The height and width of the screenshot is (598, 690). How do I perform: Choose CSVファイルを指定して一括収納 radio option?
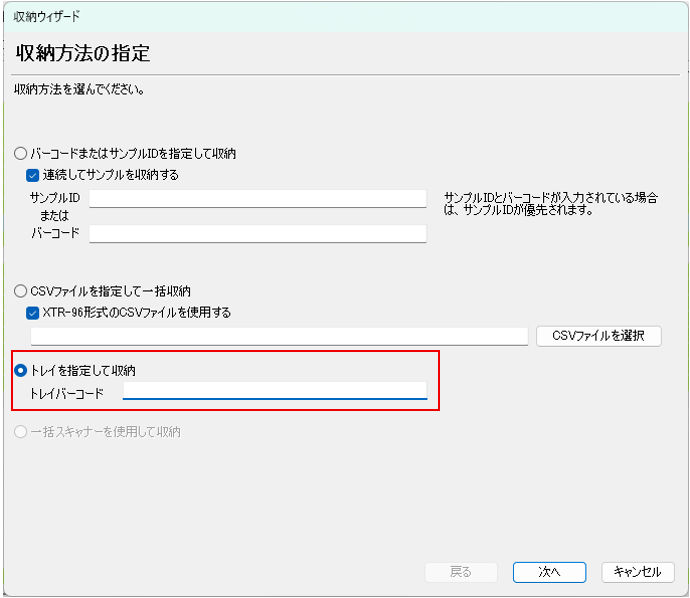(22, 292)
